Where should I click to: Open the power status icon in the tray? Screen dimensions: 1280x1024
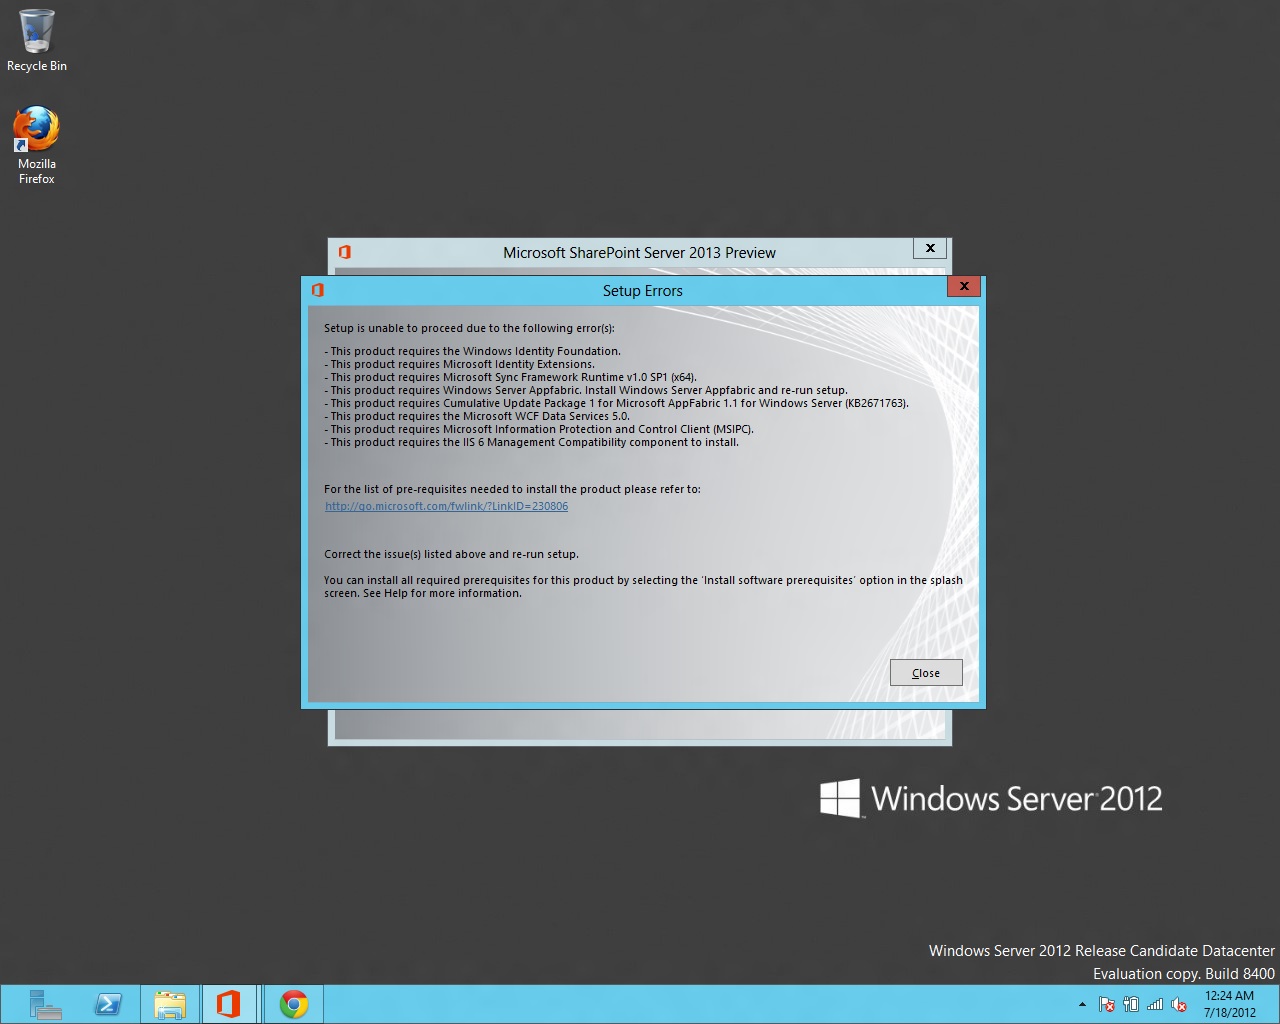coord(1130,1004)
